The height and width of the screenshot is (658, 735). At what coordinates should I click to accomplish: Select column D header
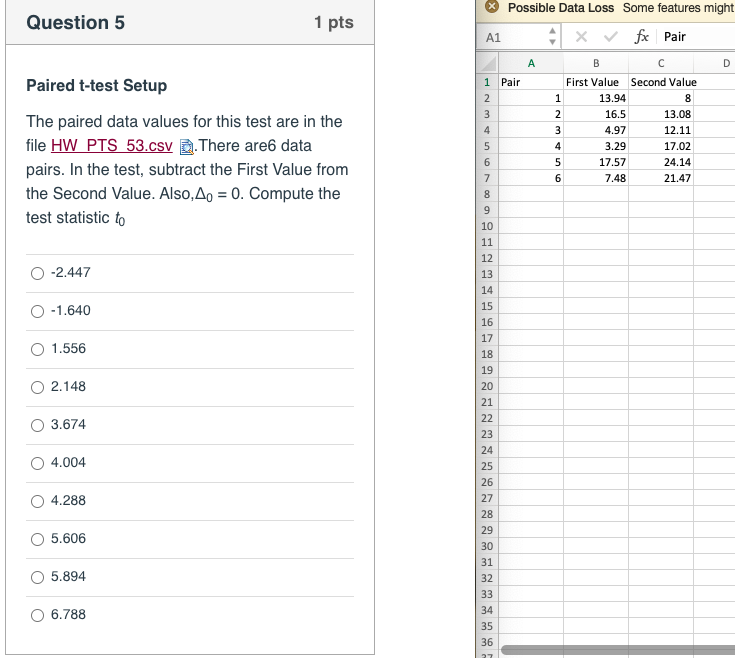714,63
